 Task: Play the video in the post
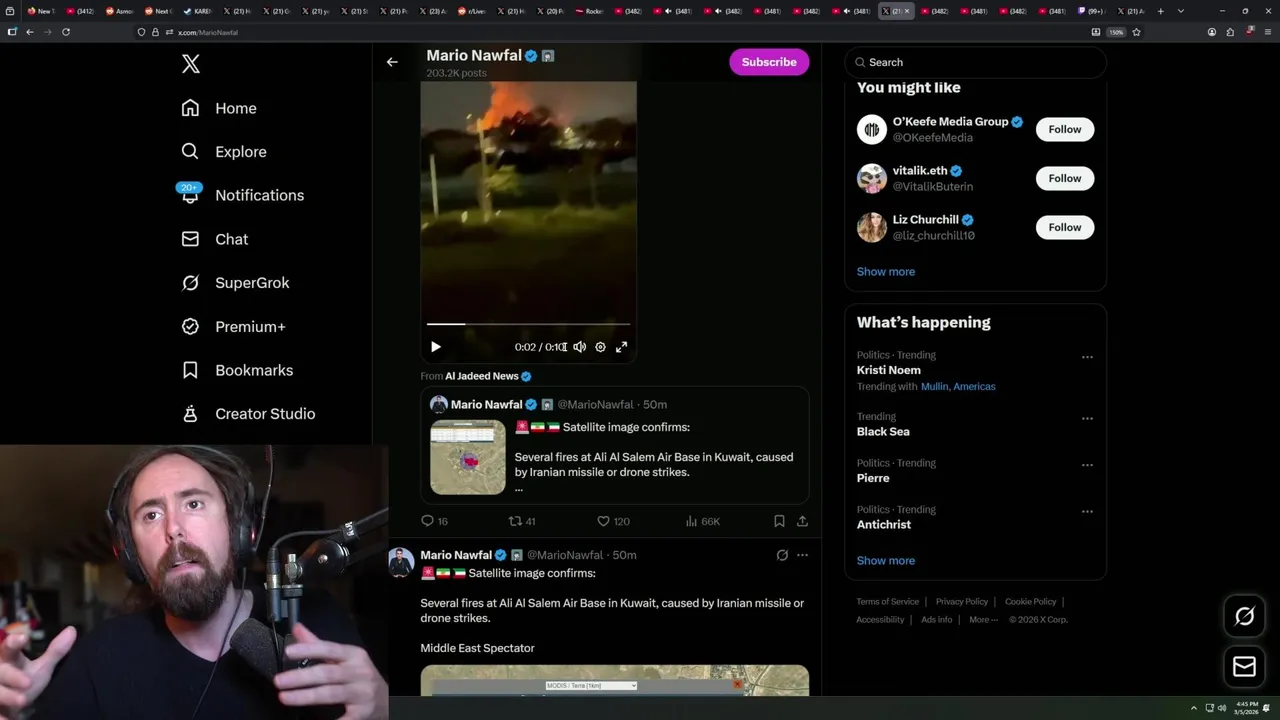pos(435,347)
